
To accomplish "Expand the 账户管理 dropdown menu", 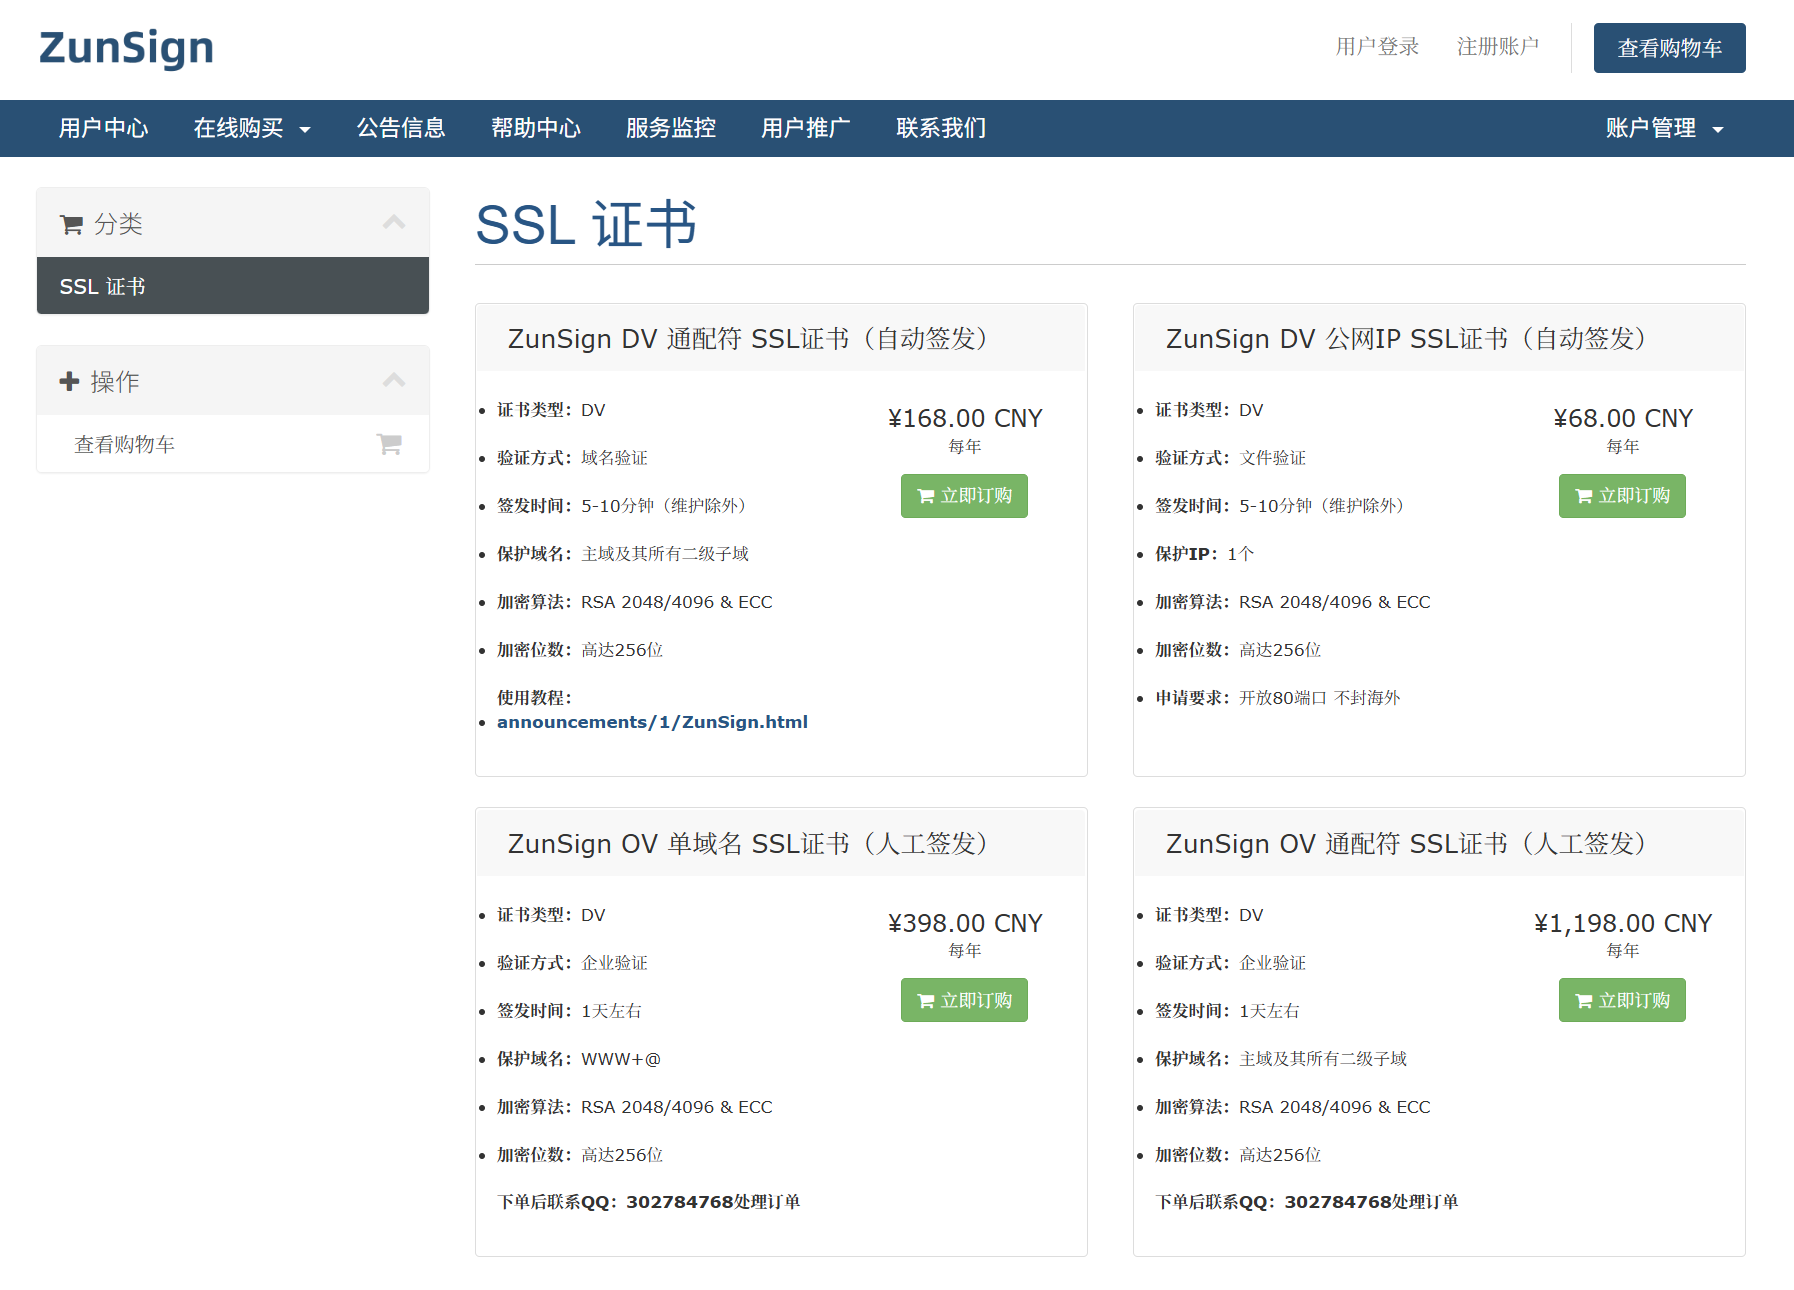I will click(x=1664, y=129).
